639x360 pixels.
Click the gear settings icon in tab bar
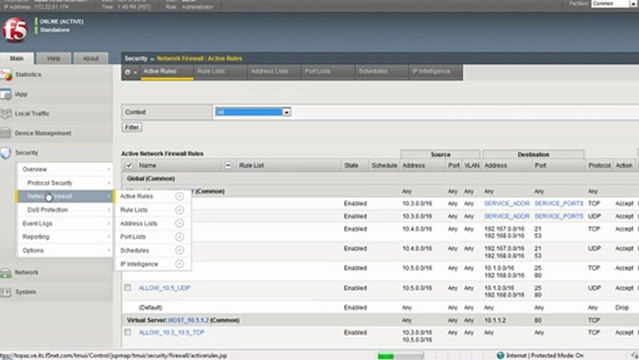click(128, 72)
